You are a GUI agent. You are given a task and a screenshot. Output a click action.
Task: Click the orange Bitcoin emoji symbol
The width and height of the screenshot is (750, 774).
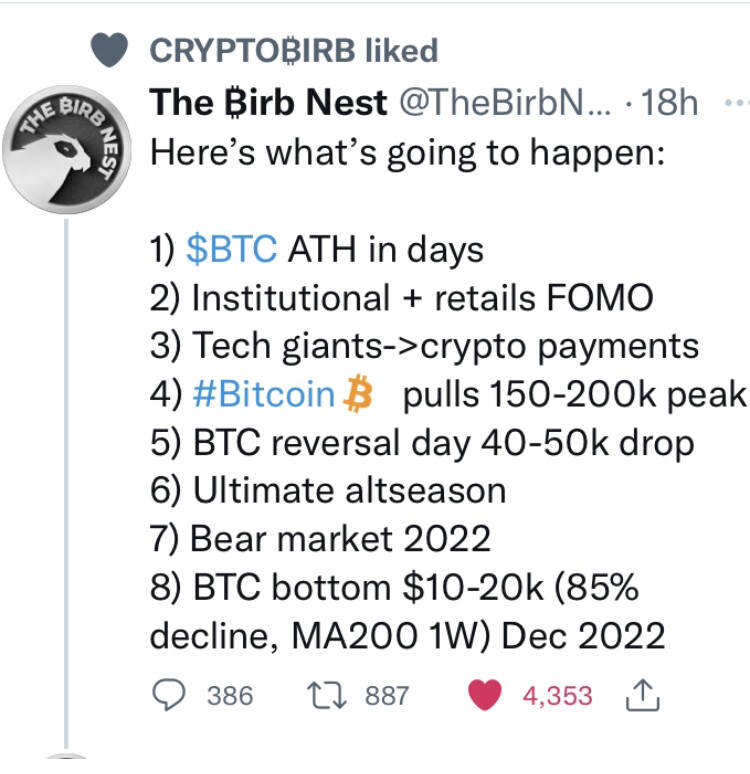click(x=357, y=395)
